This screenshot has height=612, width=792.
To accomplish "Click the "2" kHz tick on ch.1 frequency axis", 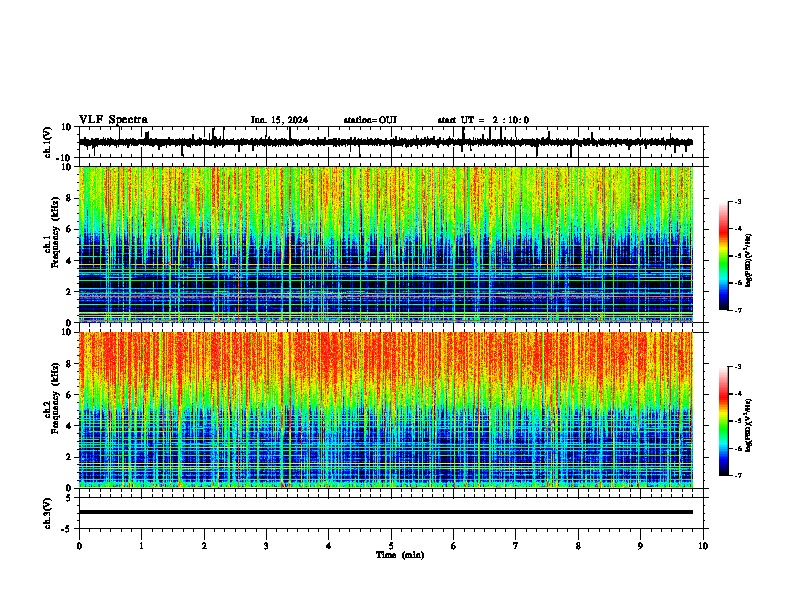I will (69, 291).
